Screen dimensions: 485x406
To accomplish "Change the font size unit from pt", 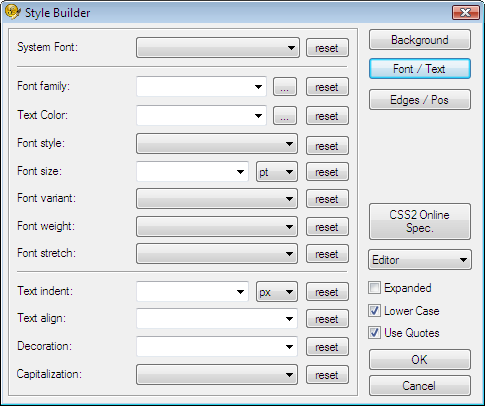I will (x=277, y=172).
